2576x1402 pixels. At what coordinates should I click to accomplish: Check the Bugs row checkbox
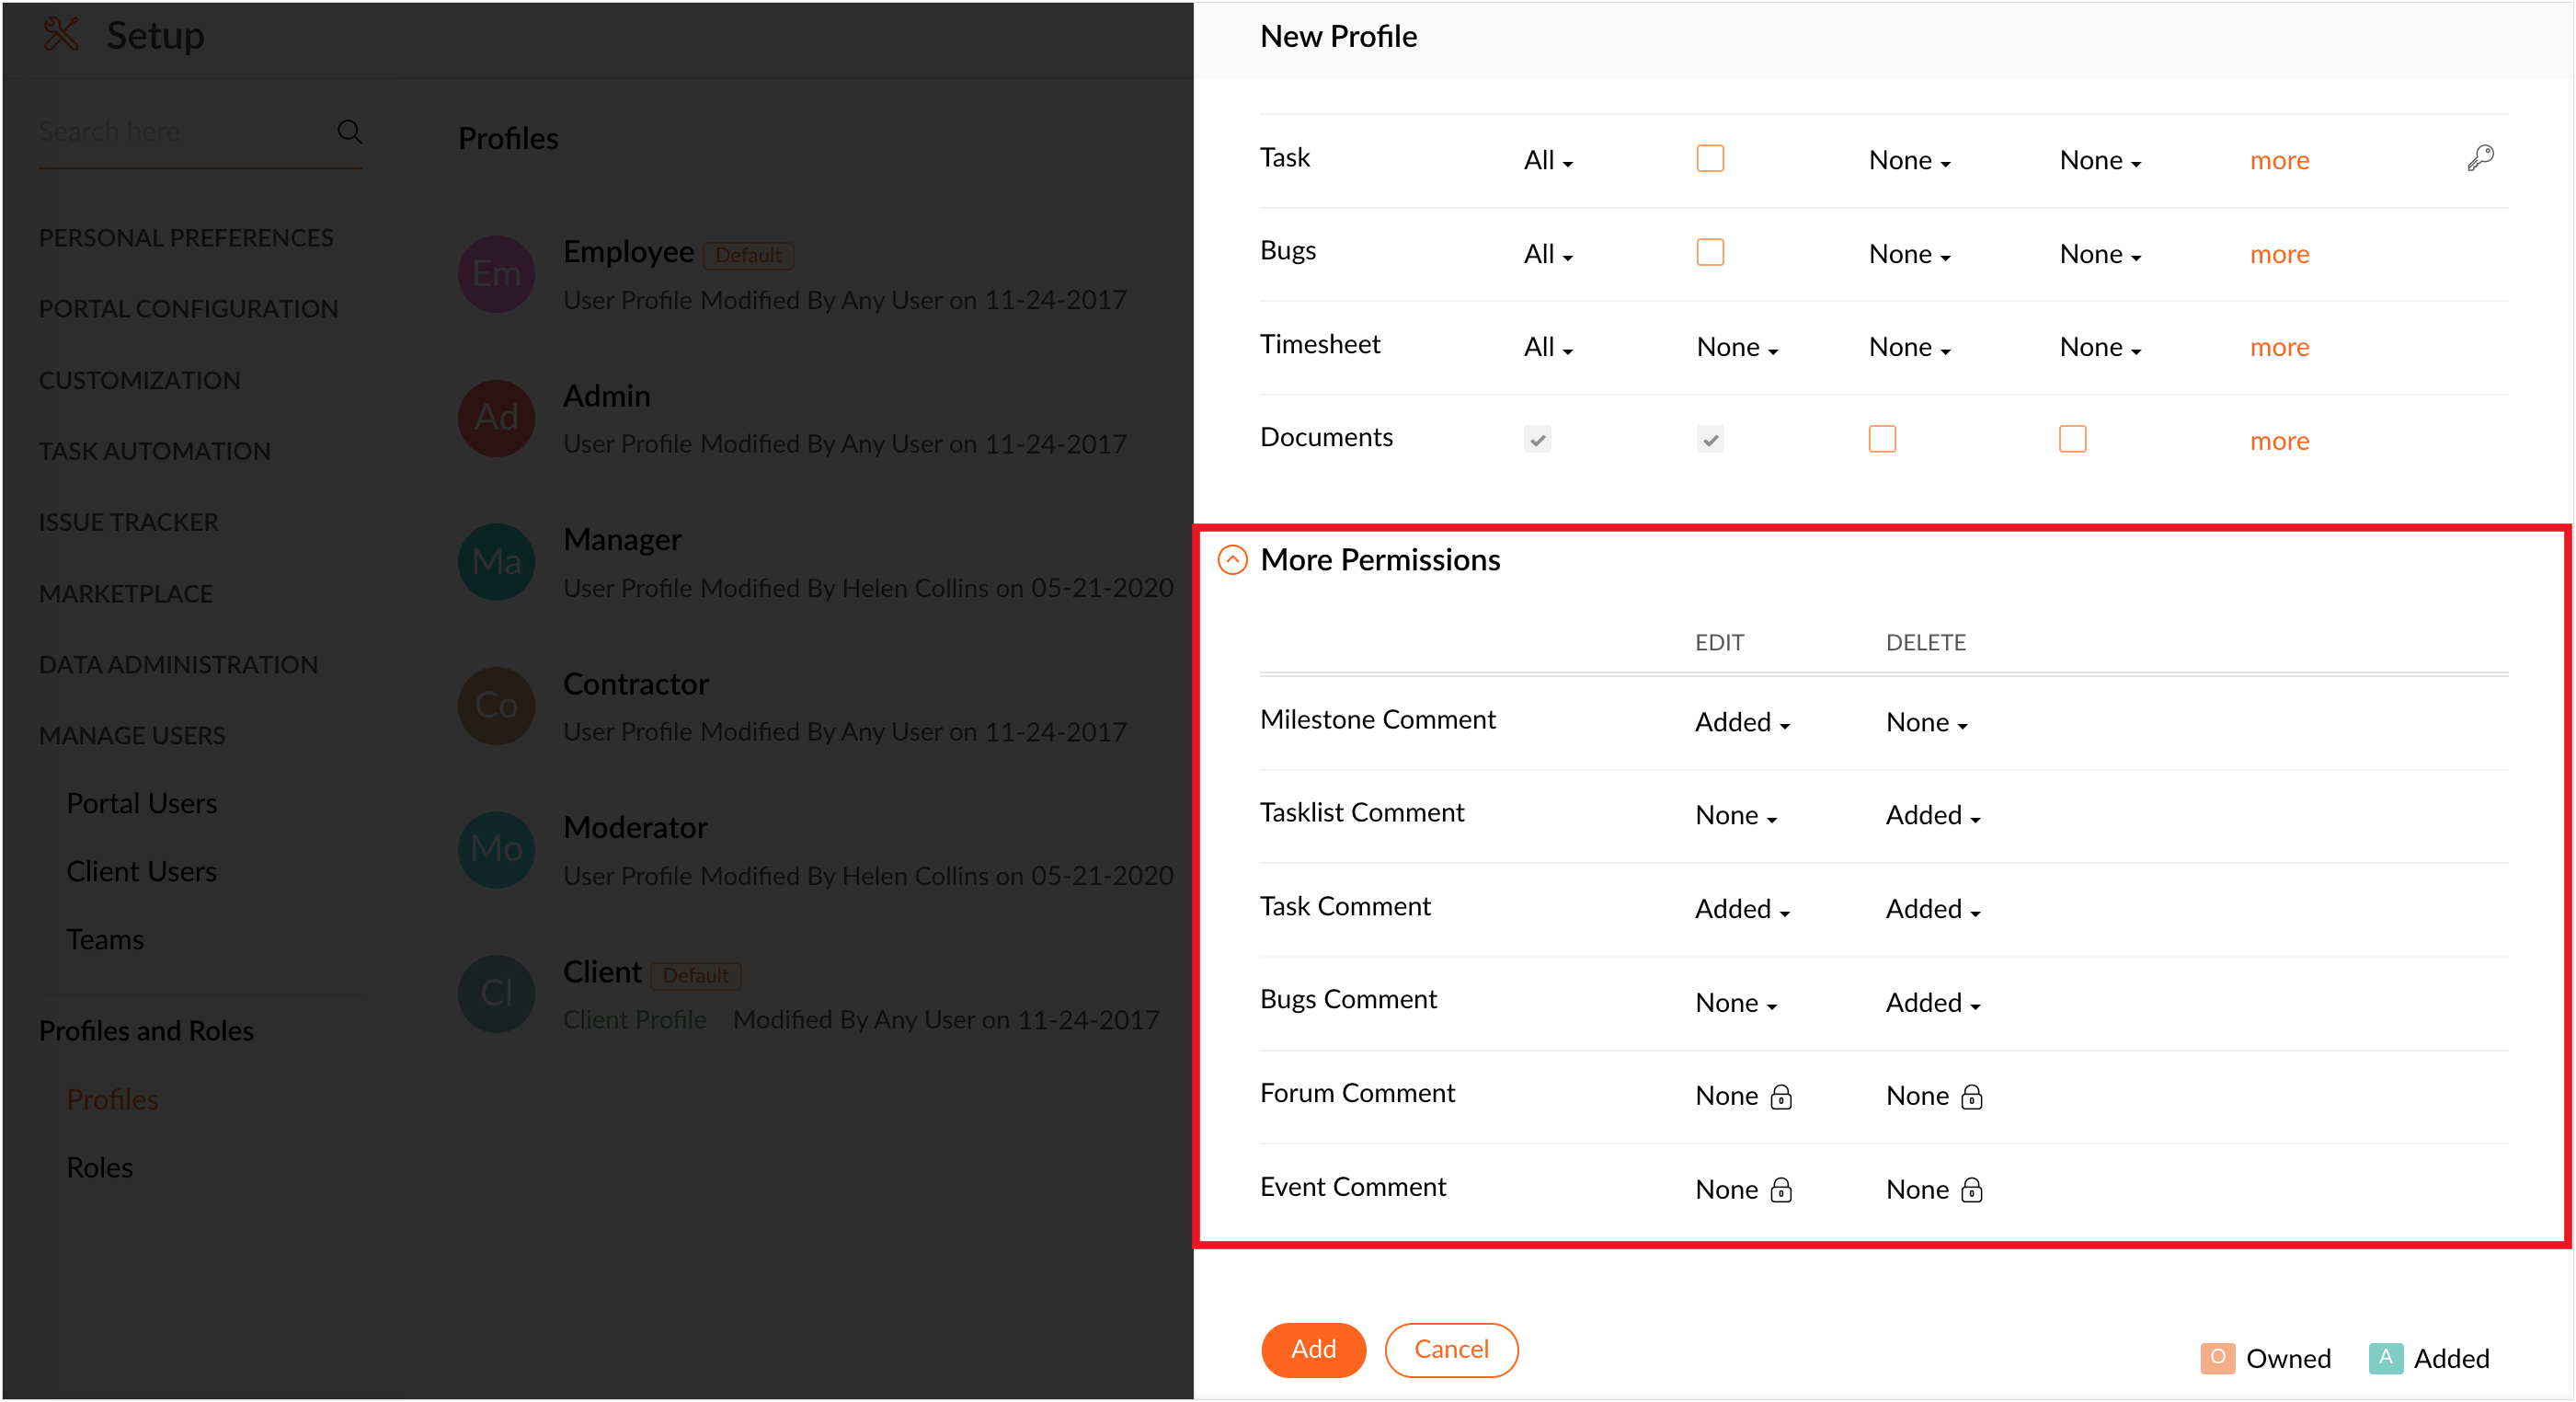pos(1710,252)
